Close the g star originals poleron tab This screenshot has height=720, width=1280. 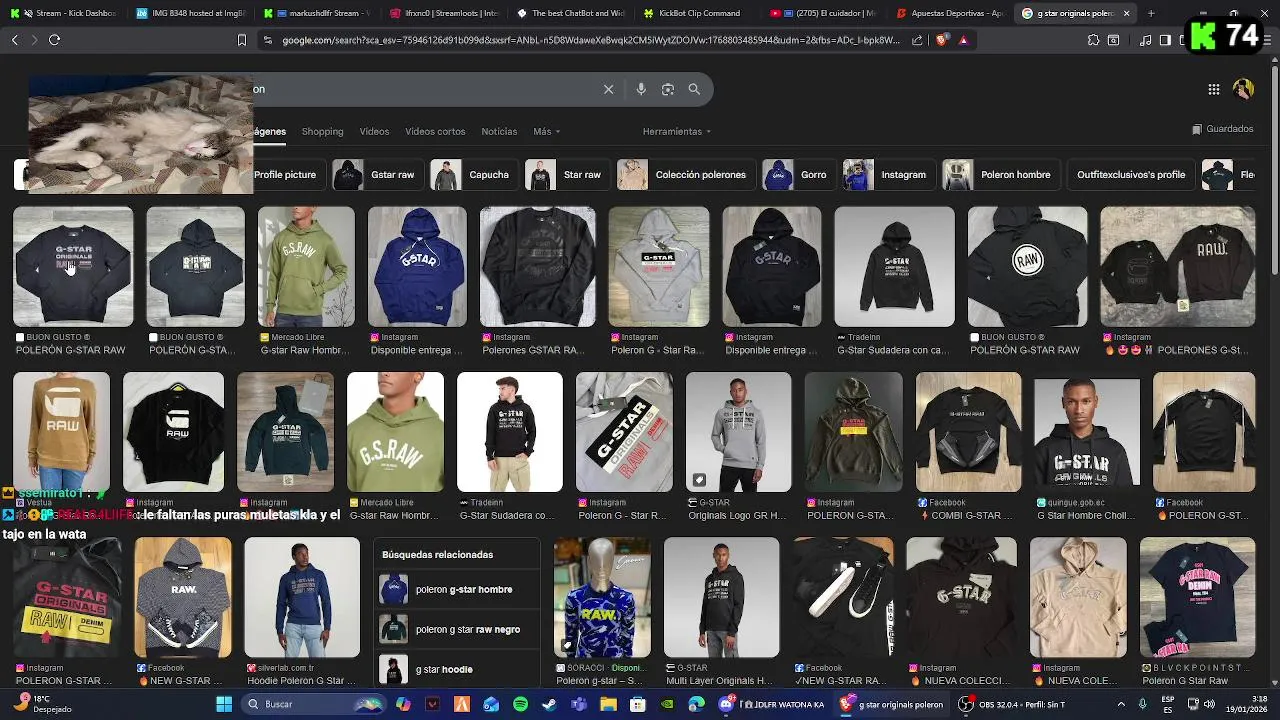[x=1127, y=13]
